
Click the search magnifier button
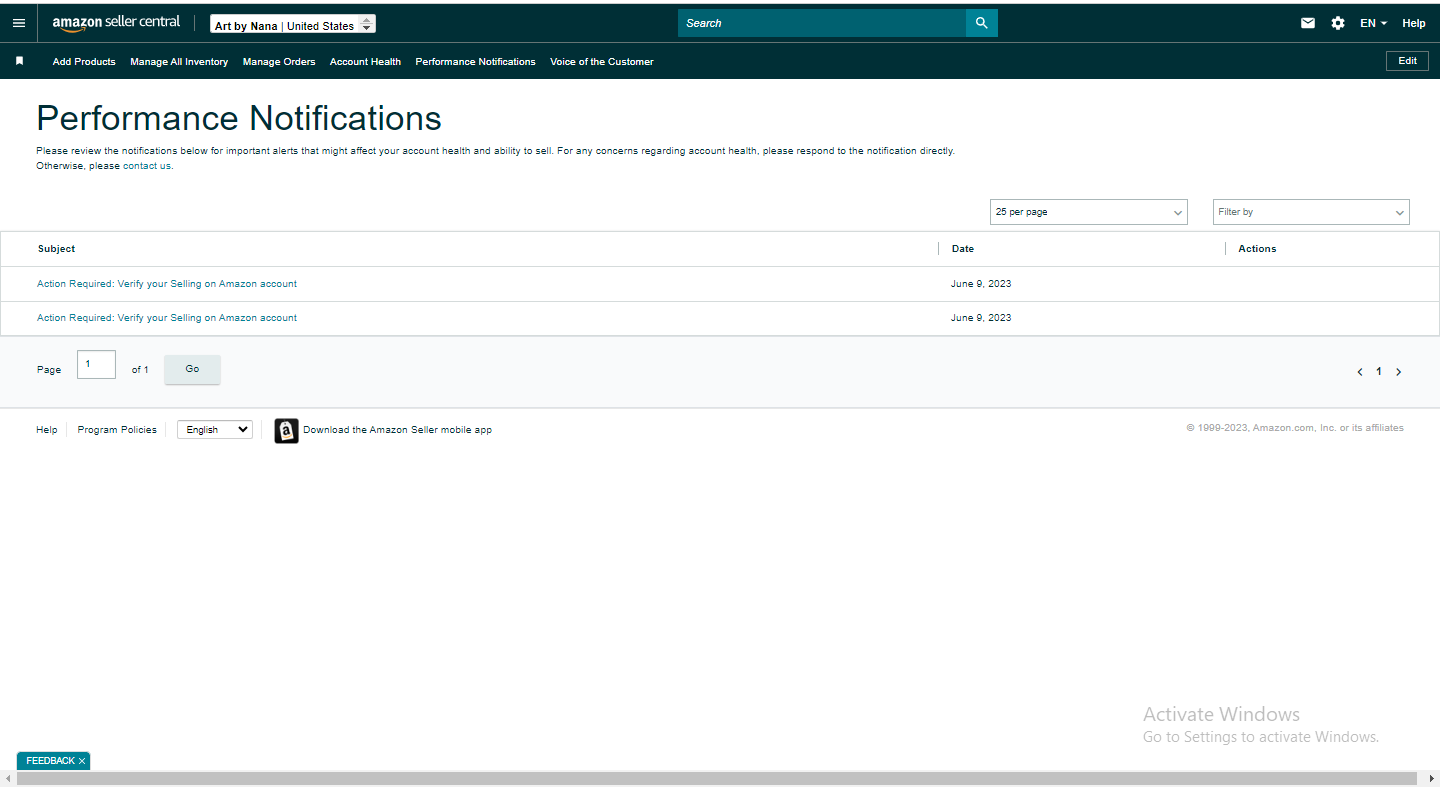pyautogui.click(x=981, y=23)
